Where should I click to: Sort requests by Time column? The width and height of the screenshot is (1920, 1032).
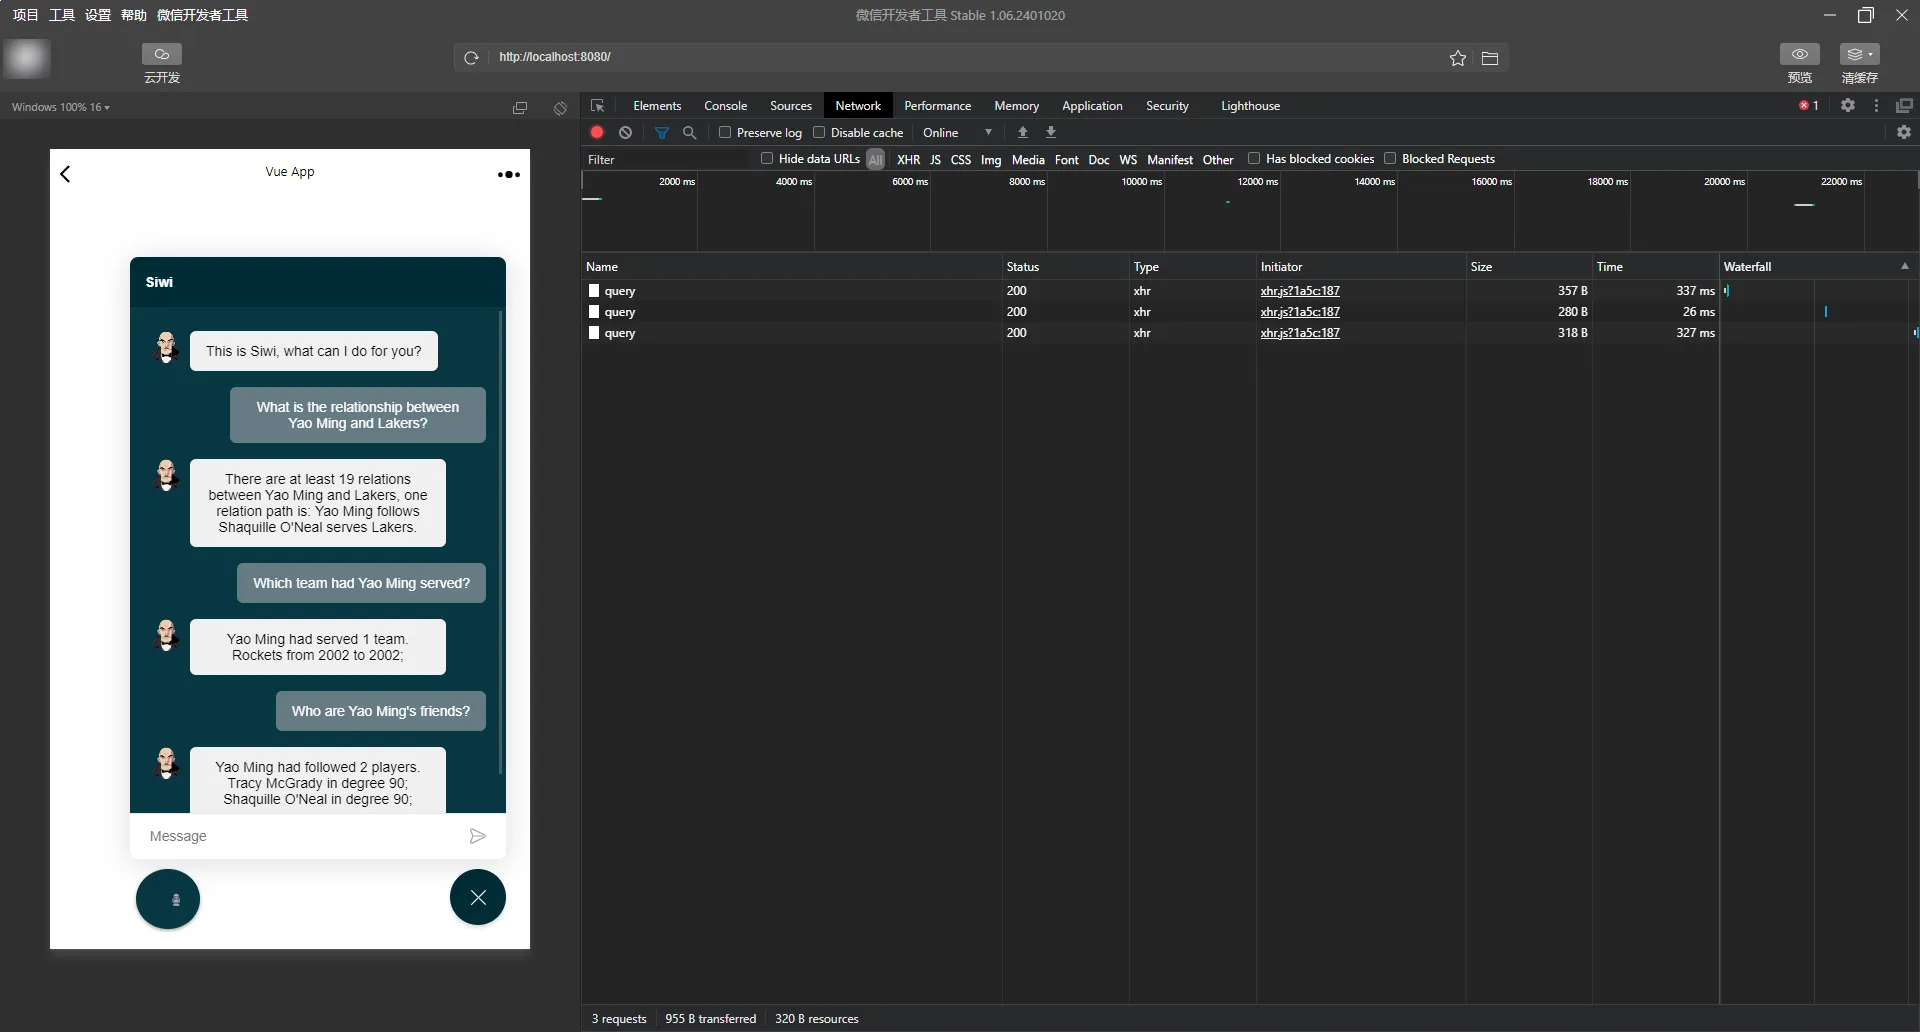1655,267
